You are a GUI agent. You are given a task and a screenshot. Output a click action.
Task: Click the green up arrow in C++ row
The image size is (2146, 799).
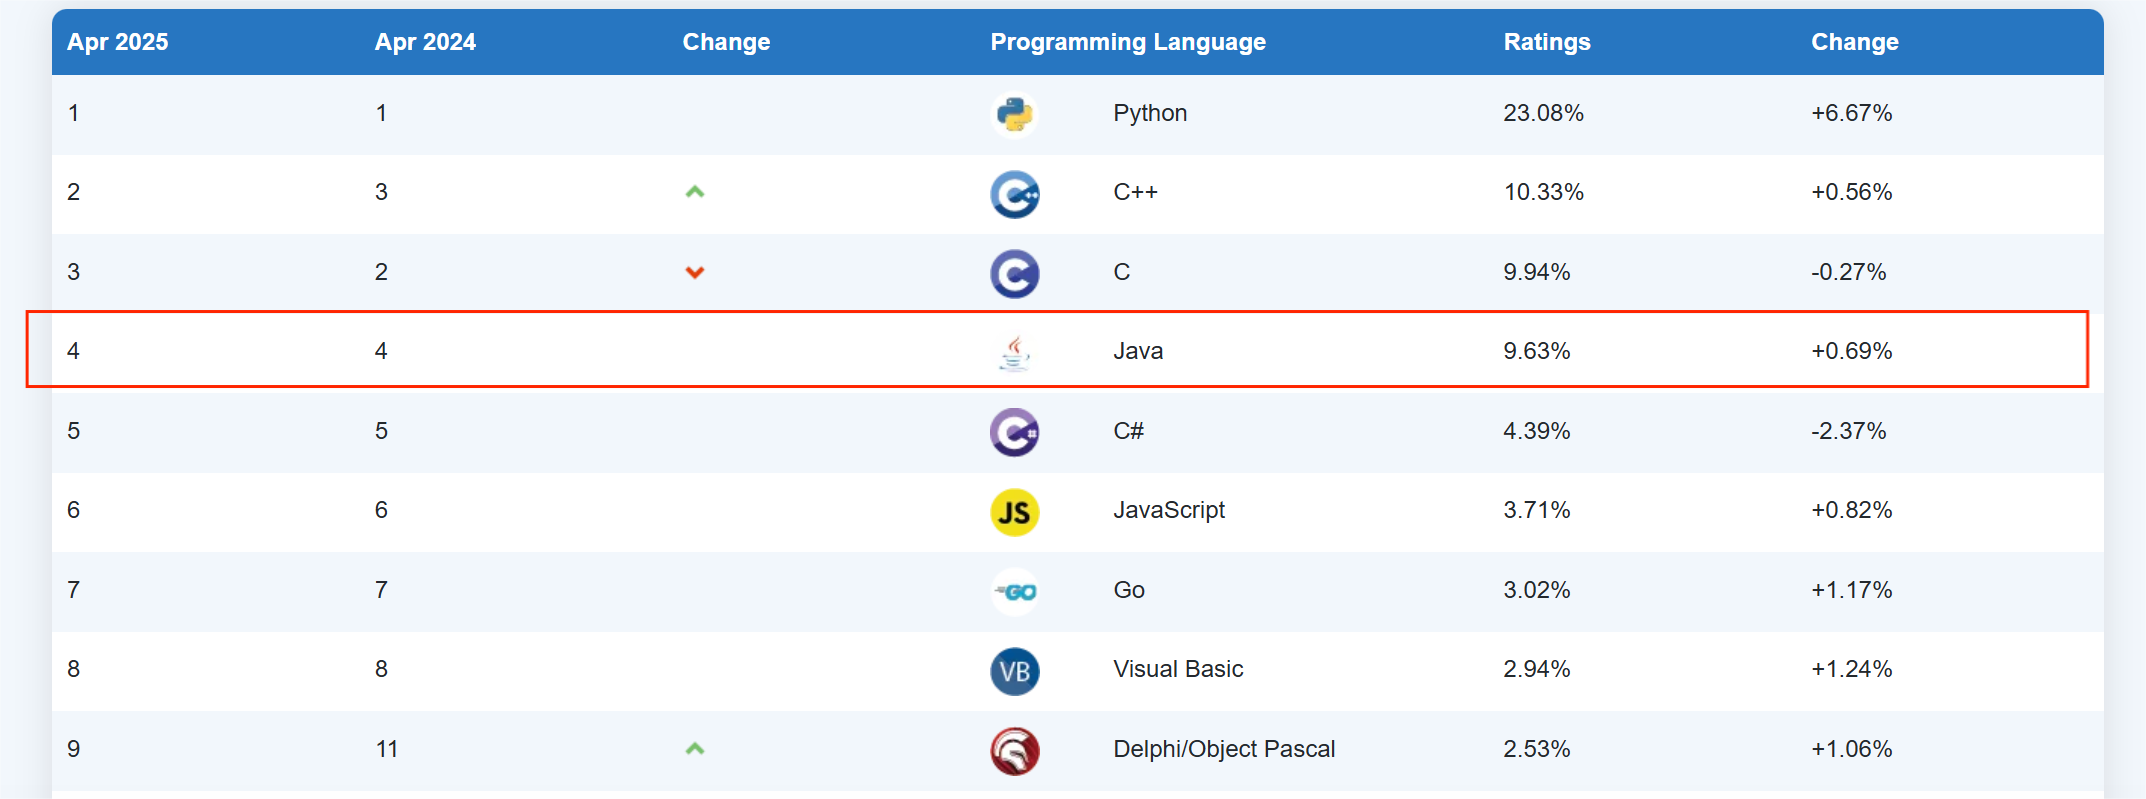coord(695,192)
